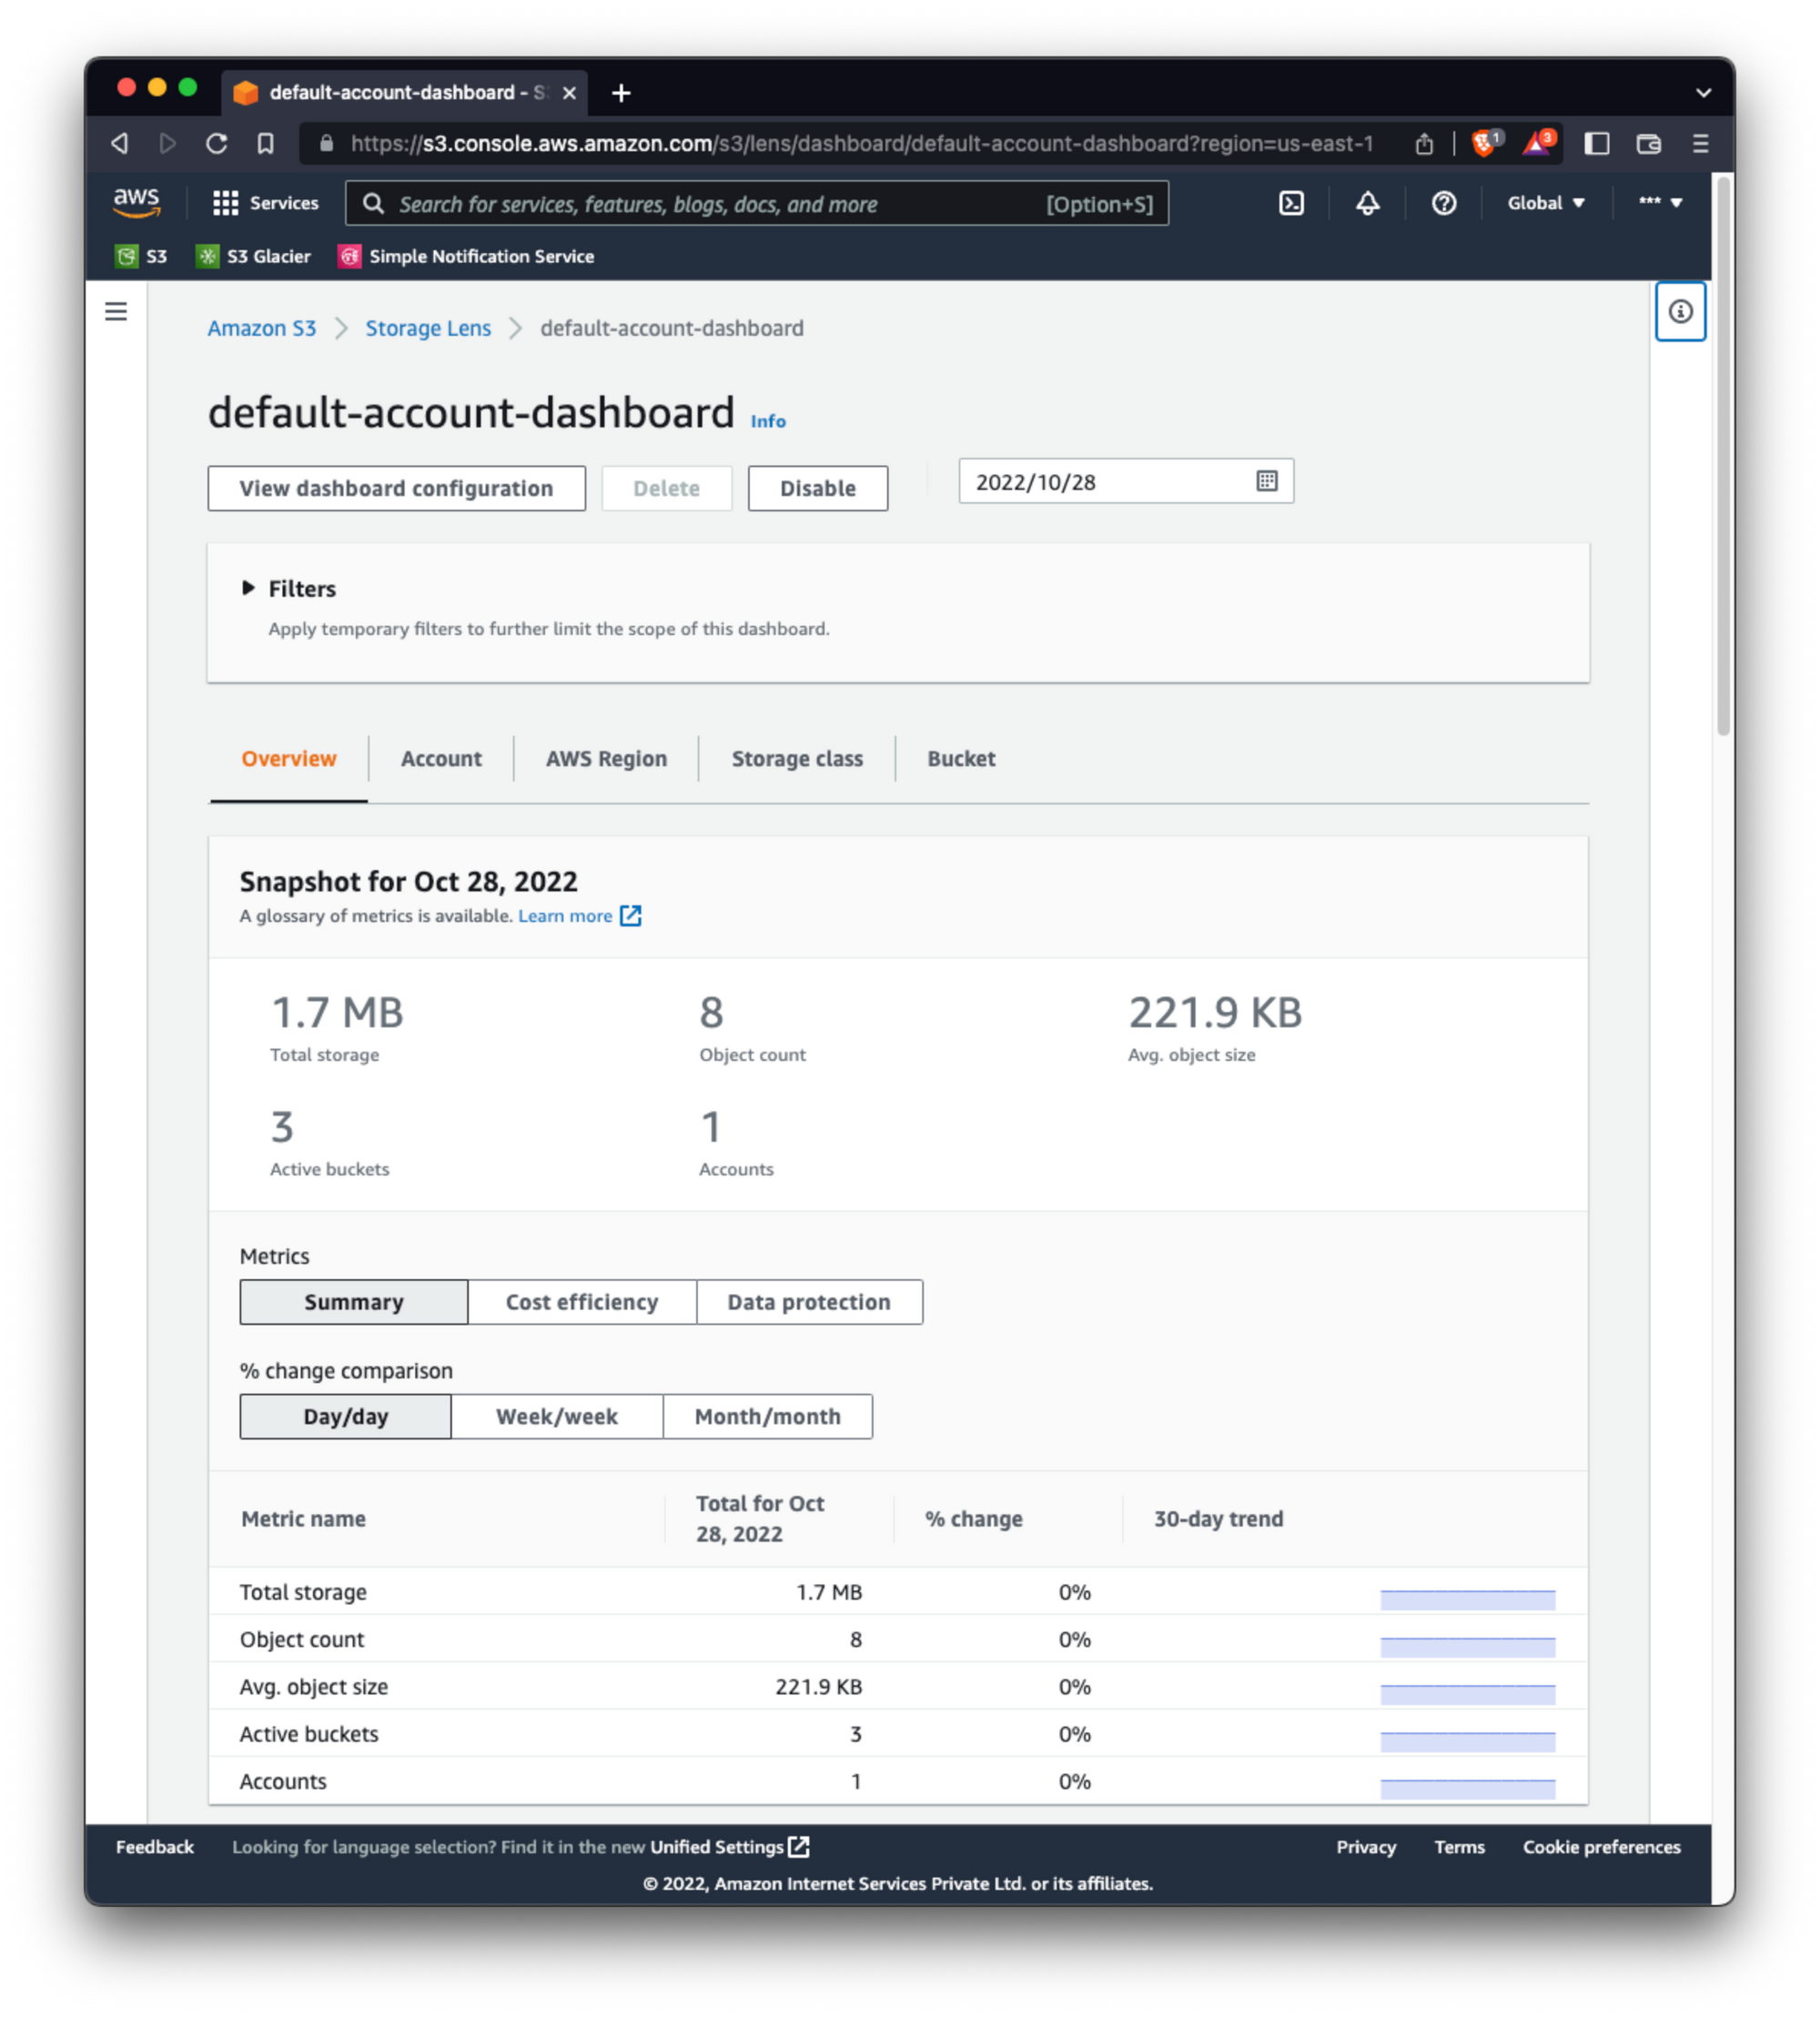Select Day/day change comparison
The width and height of the screenshot is (1820, 2018).
click(x=346, y=1415)
